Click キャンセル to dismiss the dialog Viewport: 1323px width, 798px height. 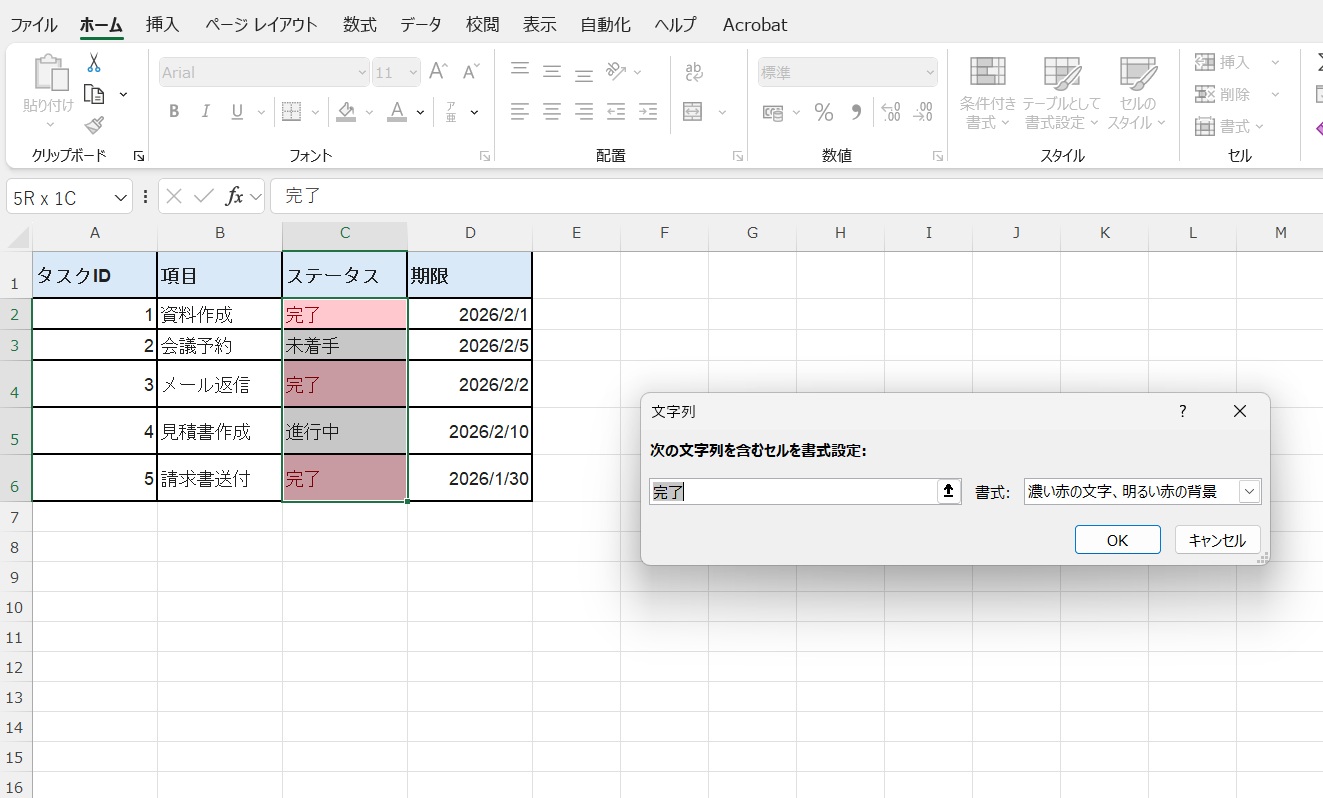(1217, 539)
